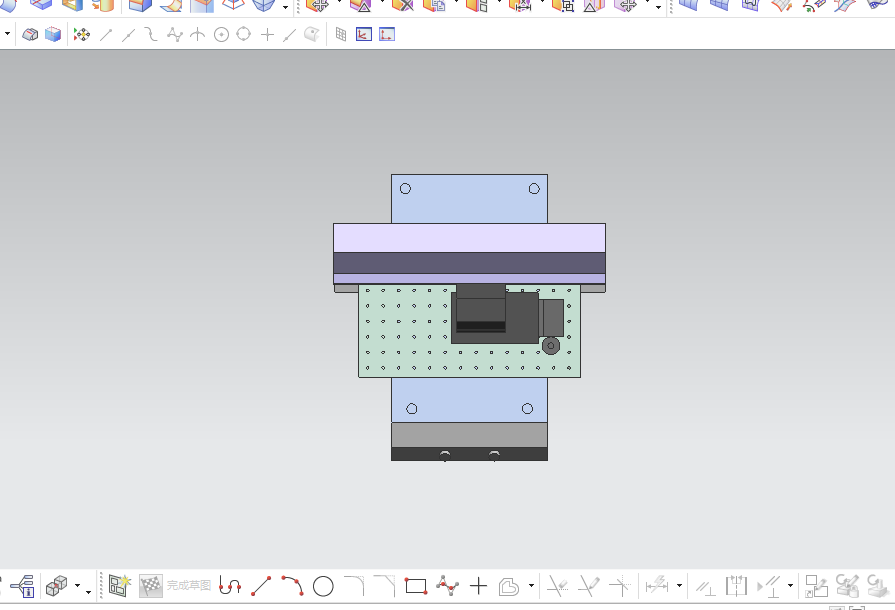
Task: Select the Point sketch tool (plus)
Action: [478, 586]
